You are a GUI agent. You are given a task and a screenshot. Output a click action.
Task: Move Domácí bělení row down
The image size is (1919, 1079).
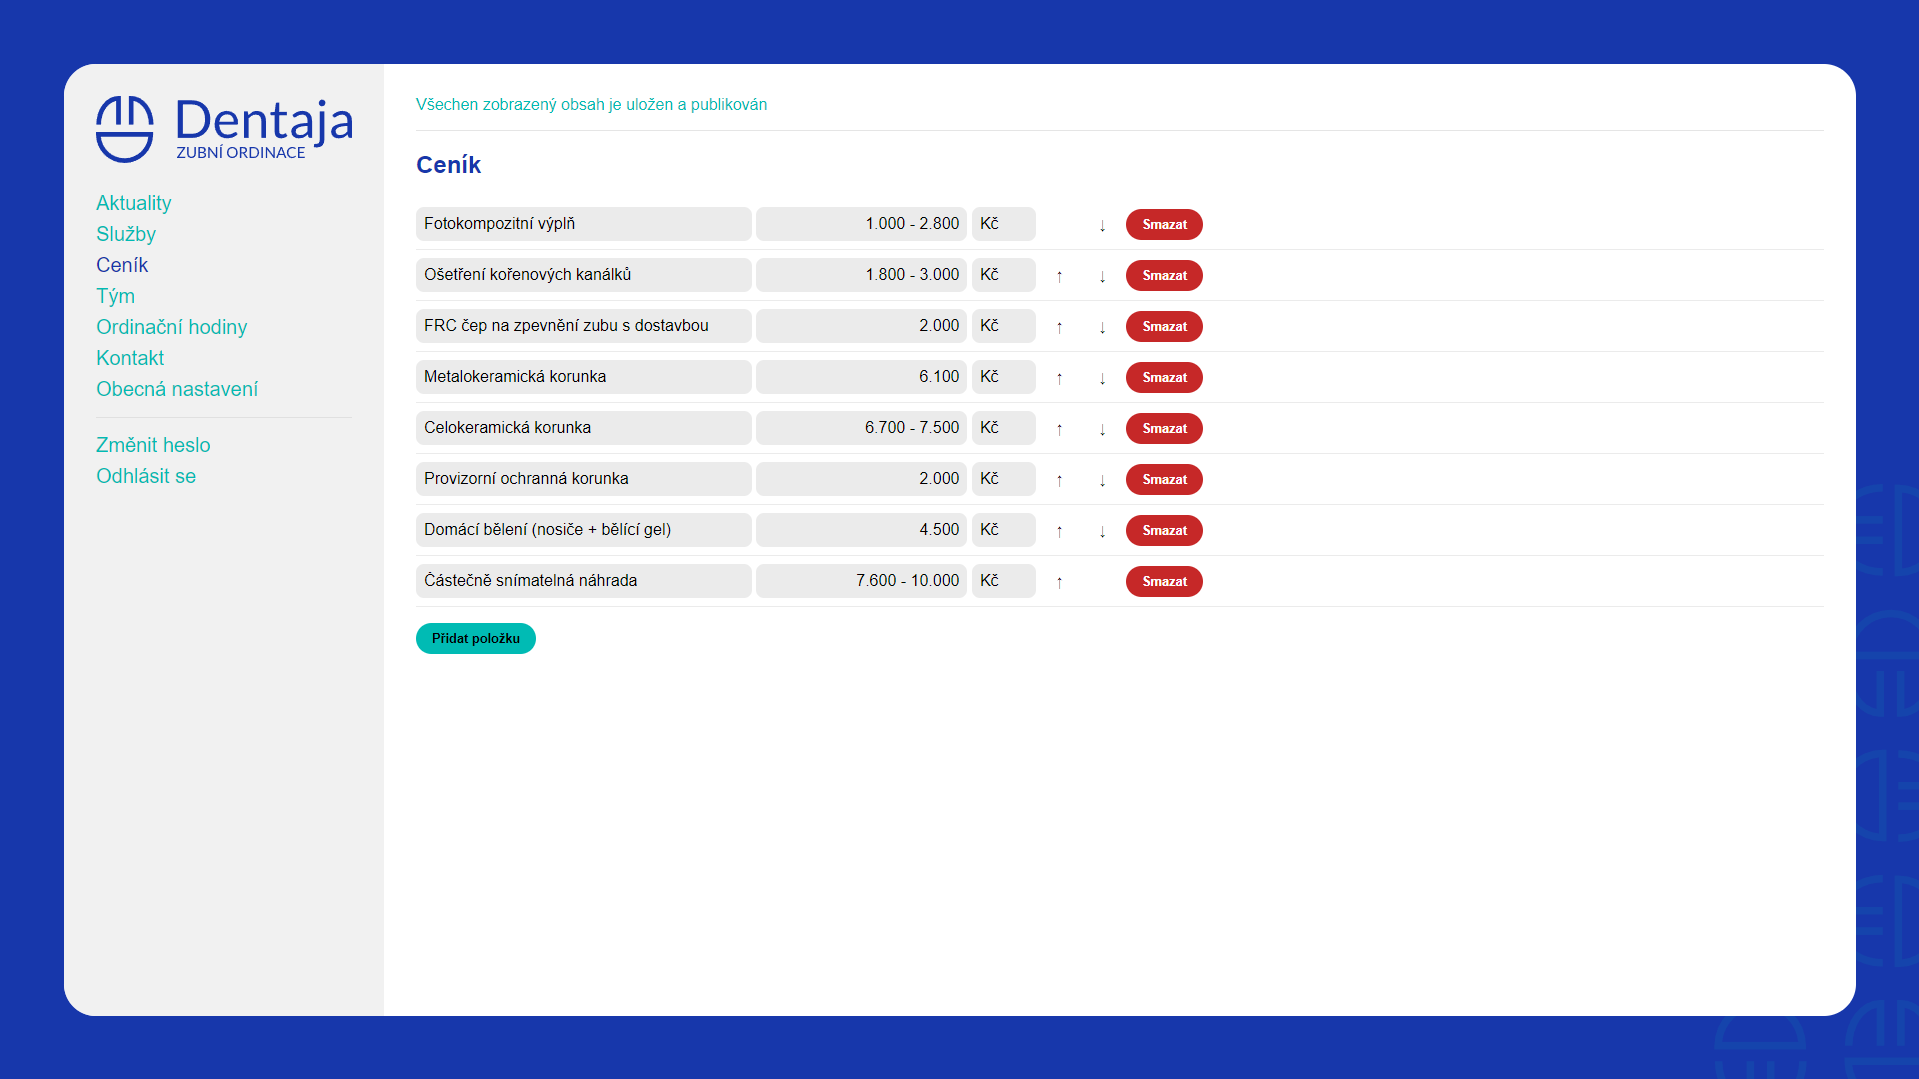pos(1102,531)
